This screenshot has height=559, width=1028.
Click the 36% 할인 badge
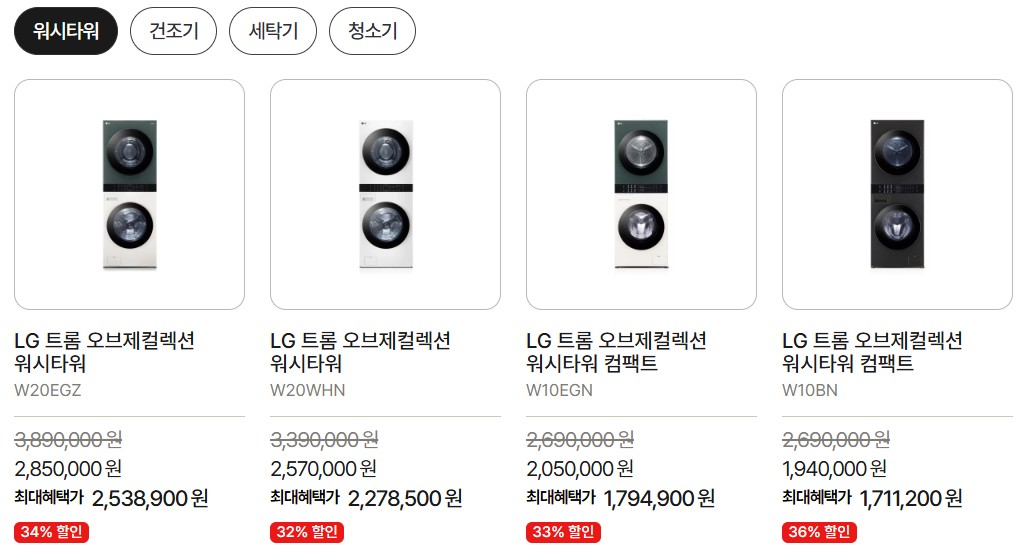pos(819,531)
